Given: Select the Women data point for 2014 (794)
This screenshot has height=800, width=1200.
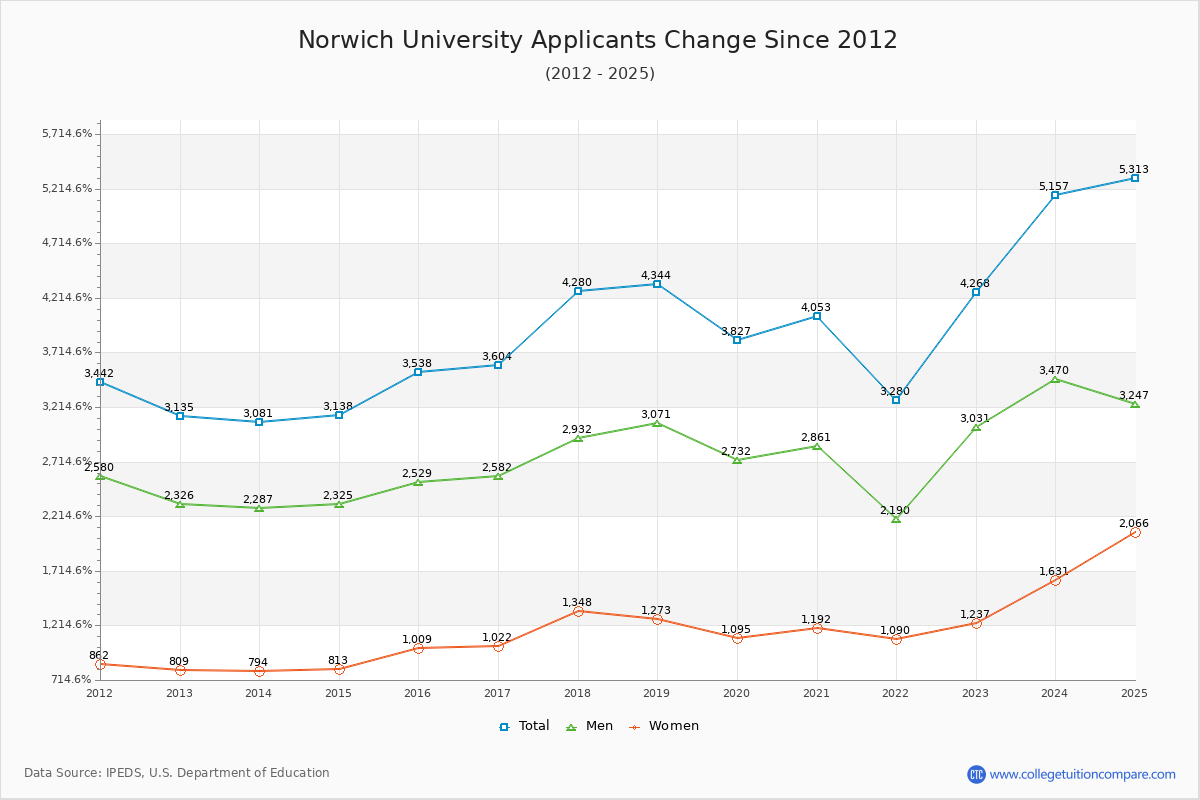Looking at the screenshot, I should tap(259, 671).
